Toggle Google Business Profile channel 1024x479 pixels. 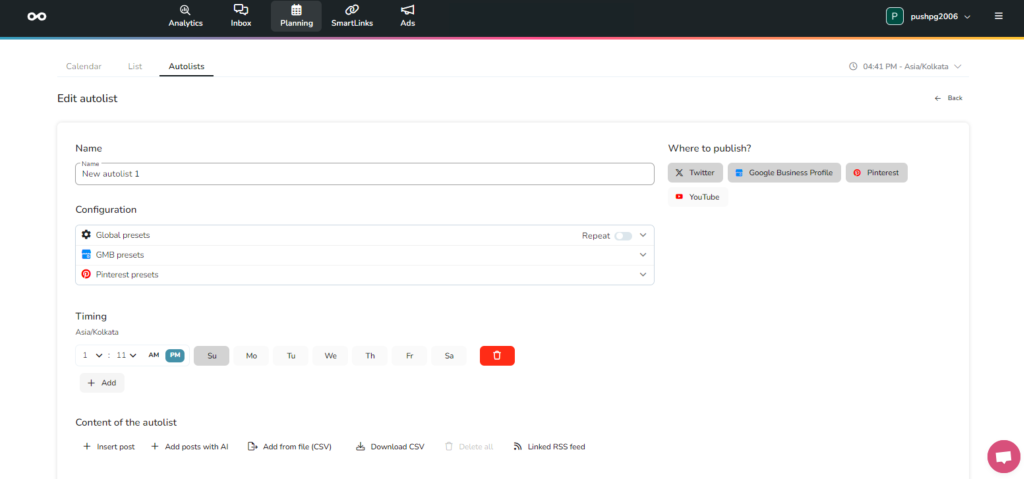coord(784,173)
